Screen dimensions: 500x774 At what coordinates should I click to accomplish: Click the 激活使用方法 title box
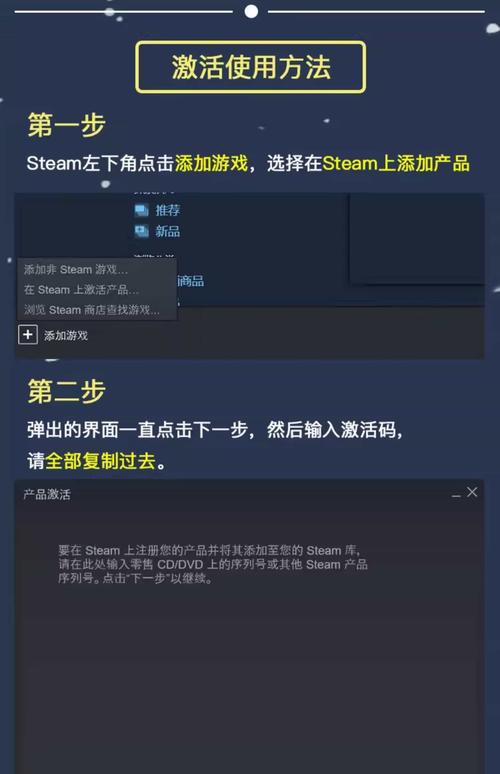tap(251, 67)
